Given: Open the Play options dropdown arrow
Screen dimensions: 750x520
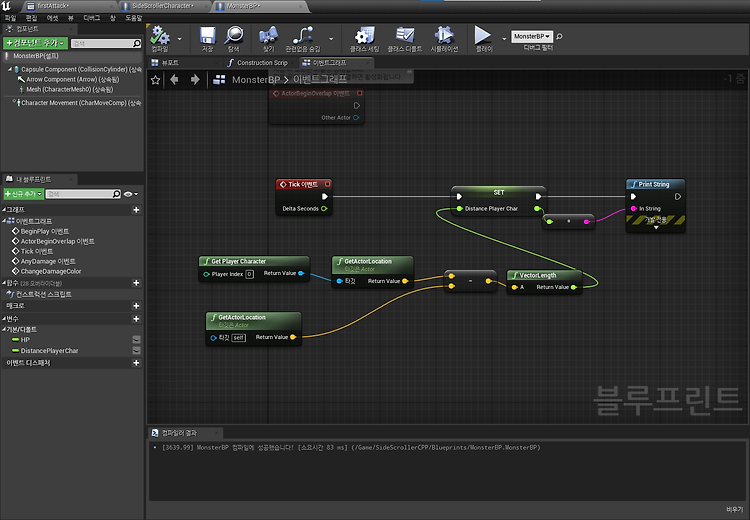Looking at the screenshot, I should coord(504,39).
